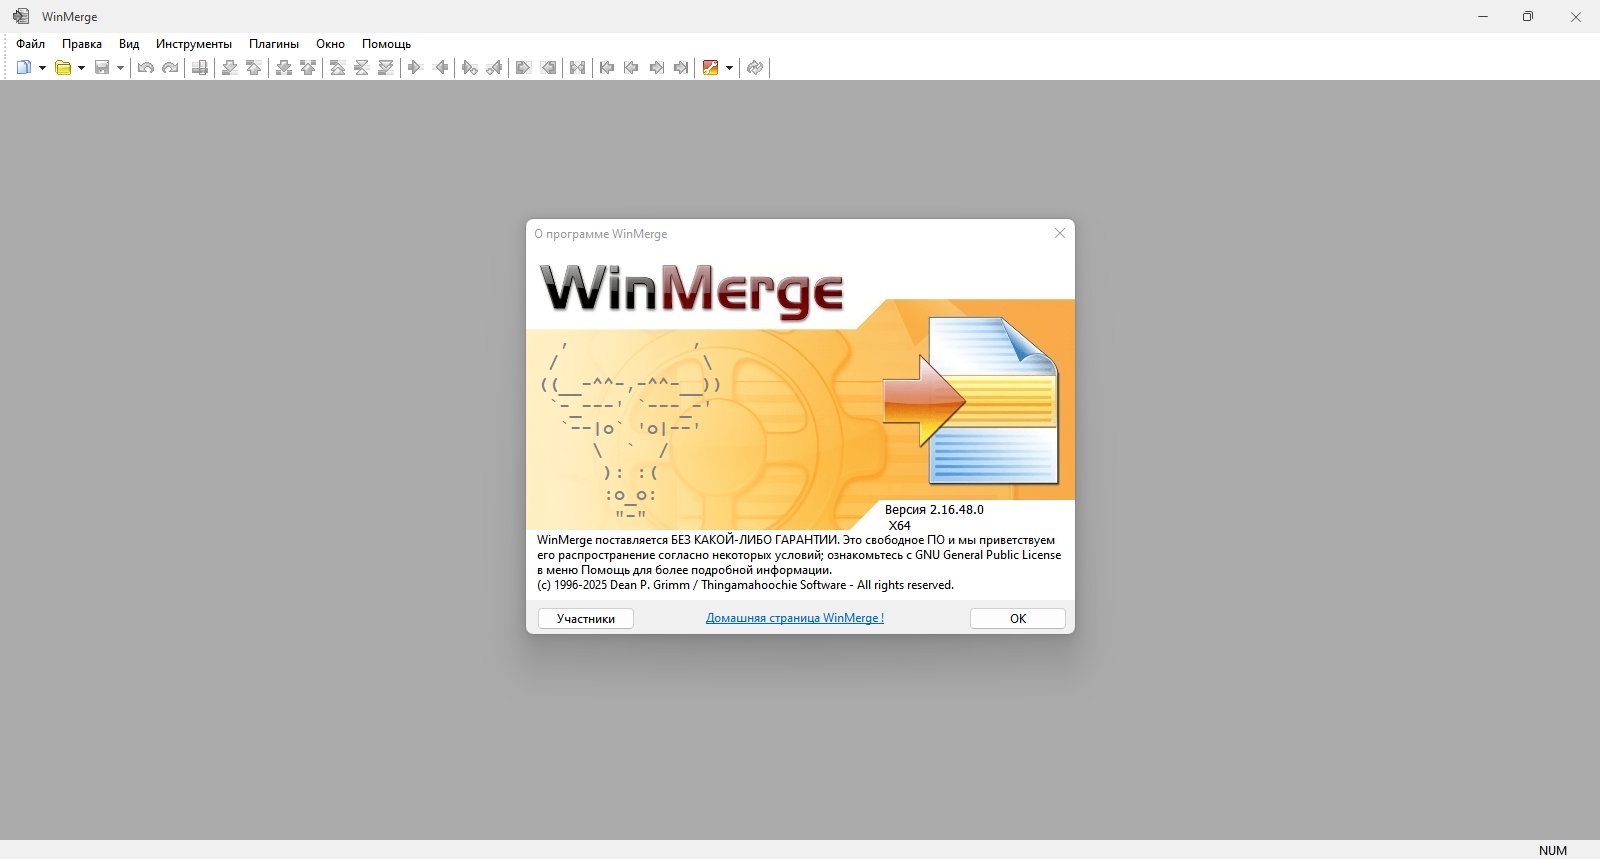
Task: Close the О программе WinMerge dialog
Action: tap(1059, 233)
